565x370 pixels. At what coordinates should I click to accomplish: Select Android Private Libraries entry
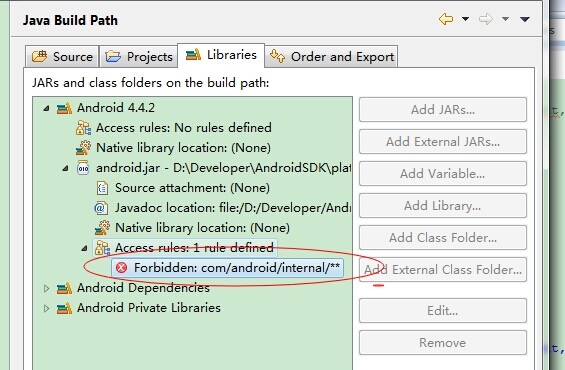coord(149,308)
